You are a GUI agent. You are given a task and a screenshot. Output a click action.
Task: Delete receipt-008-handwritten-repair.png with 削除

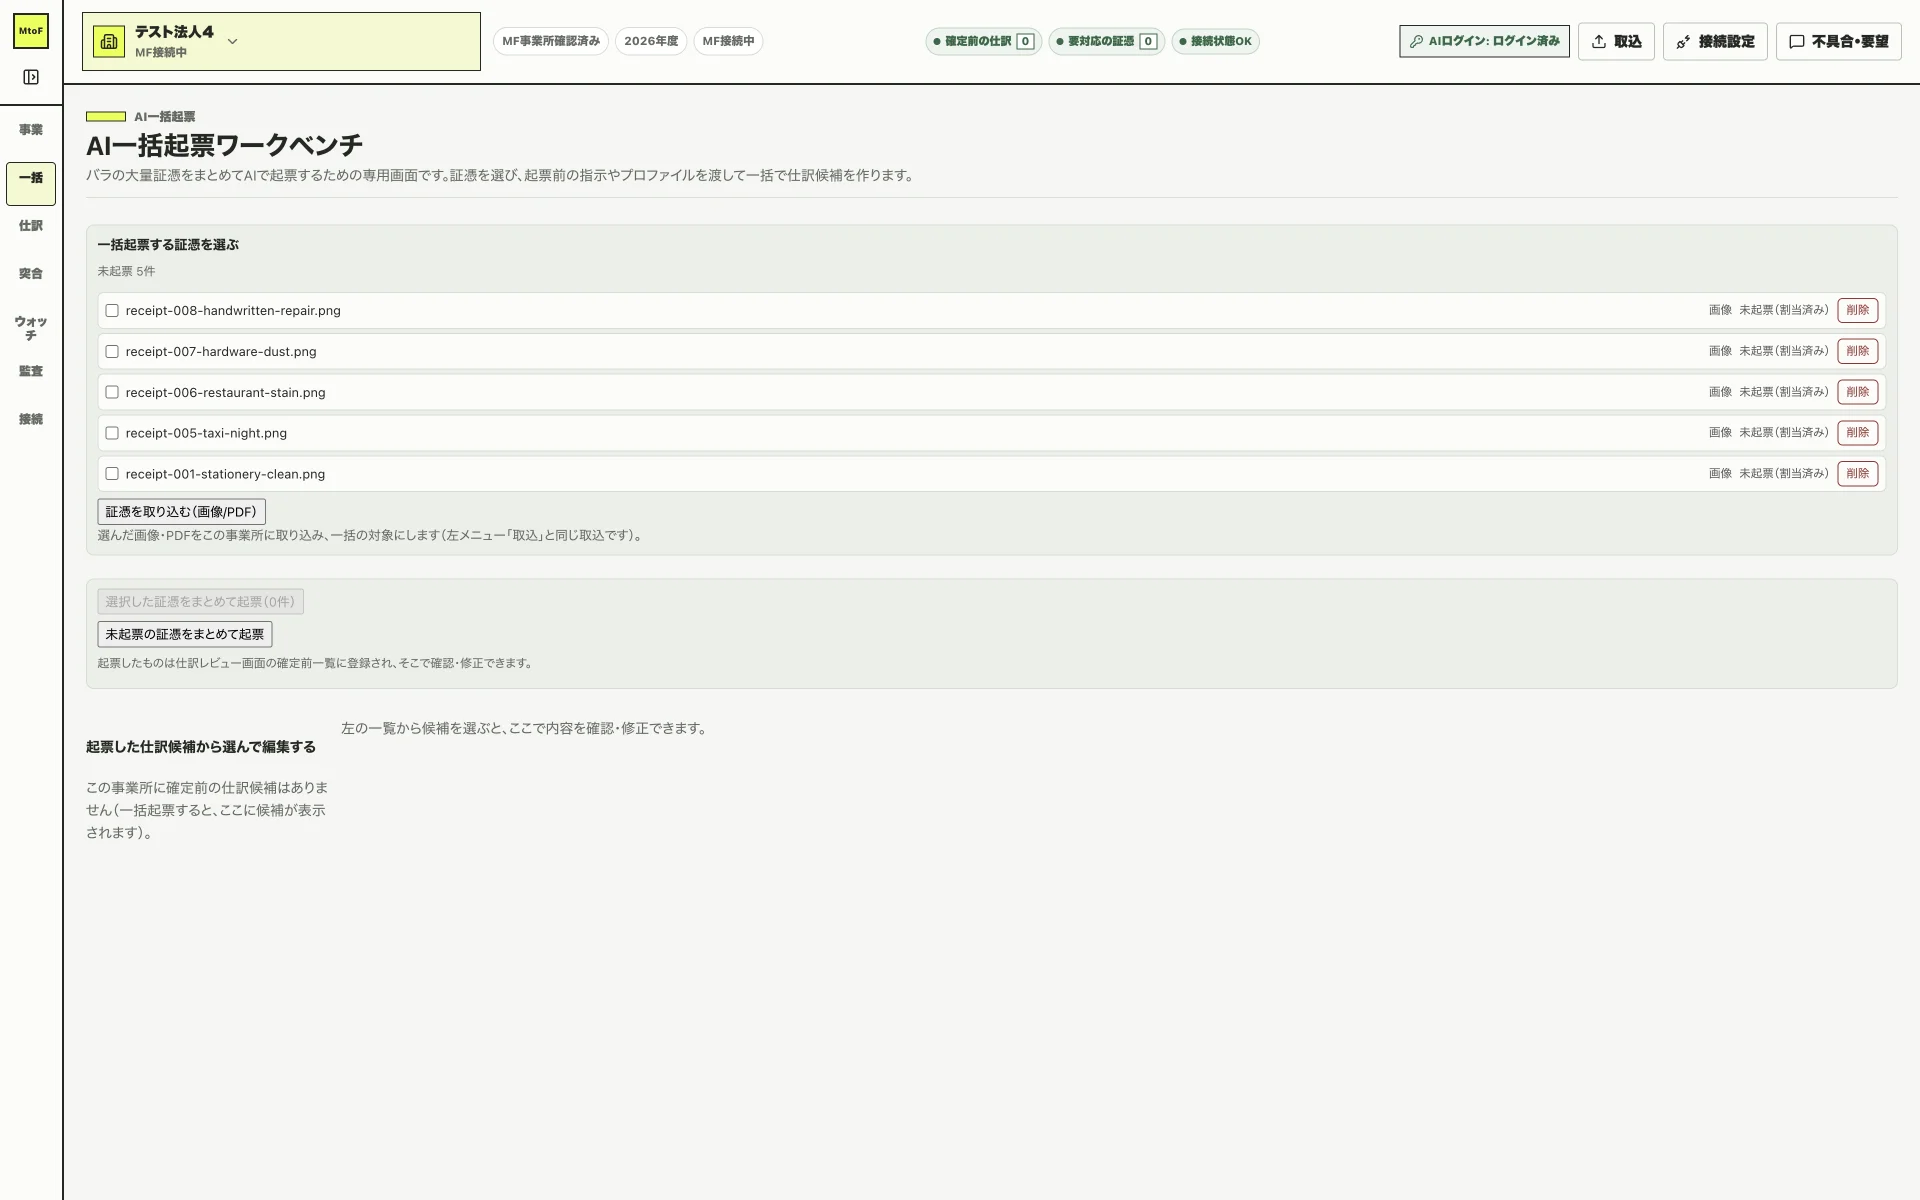pyautogui.click(x=1857, y=310)
